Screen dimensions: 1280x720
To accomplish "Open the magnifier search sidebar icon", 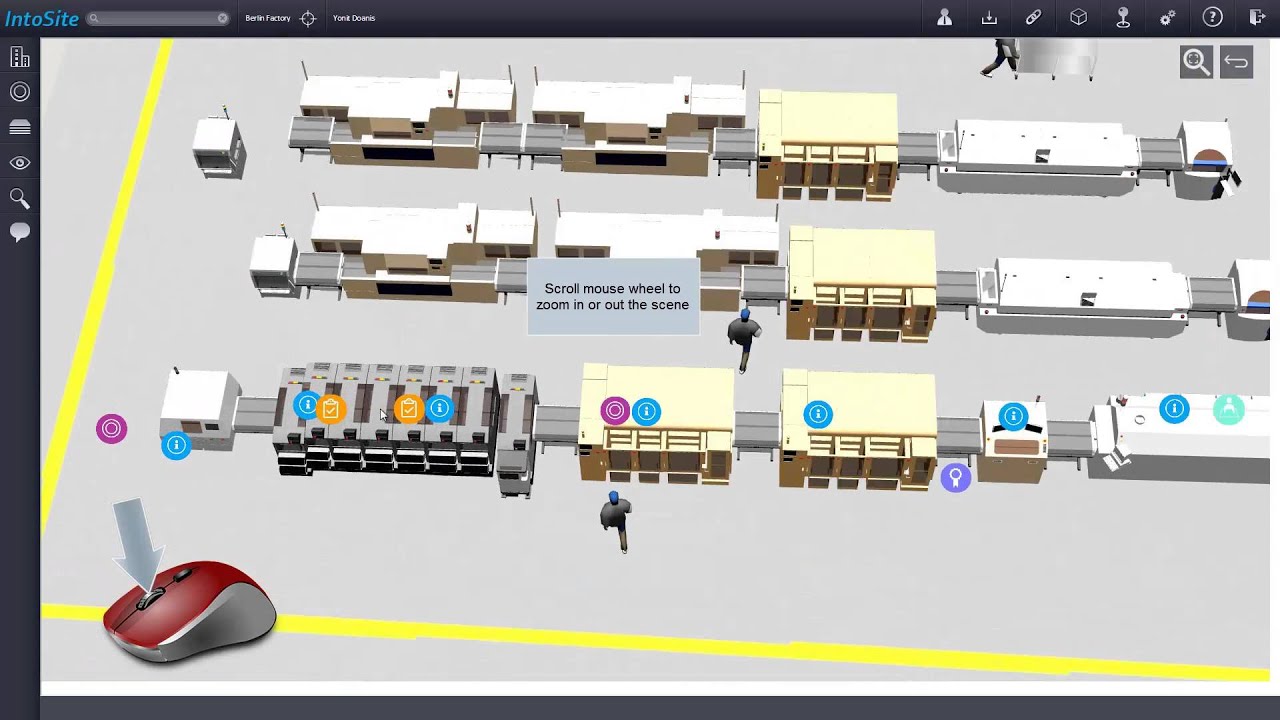I will tap(19, 198).
